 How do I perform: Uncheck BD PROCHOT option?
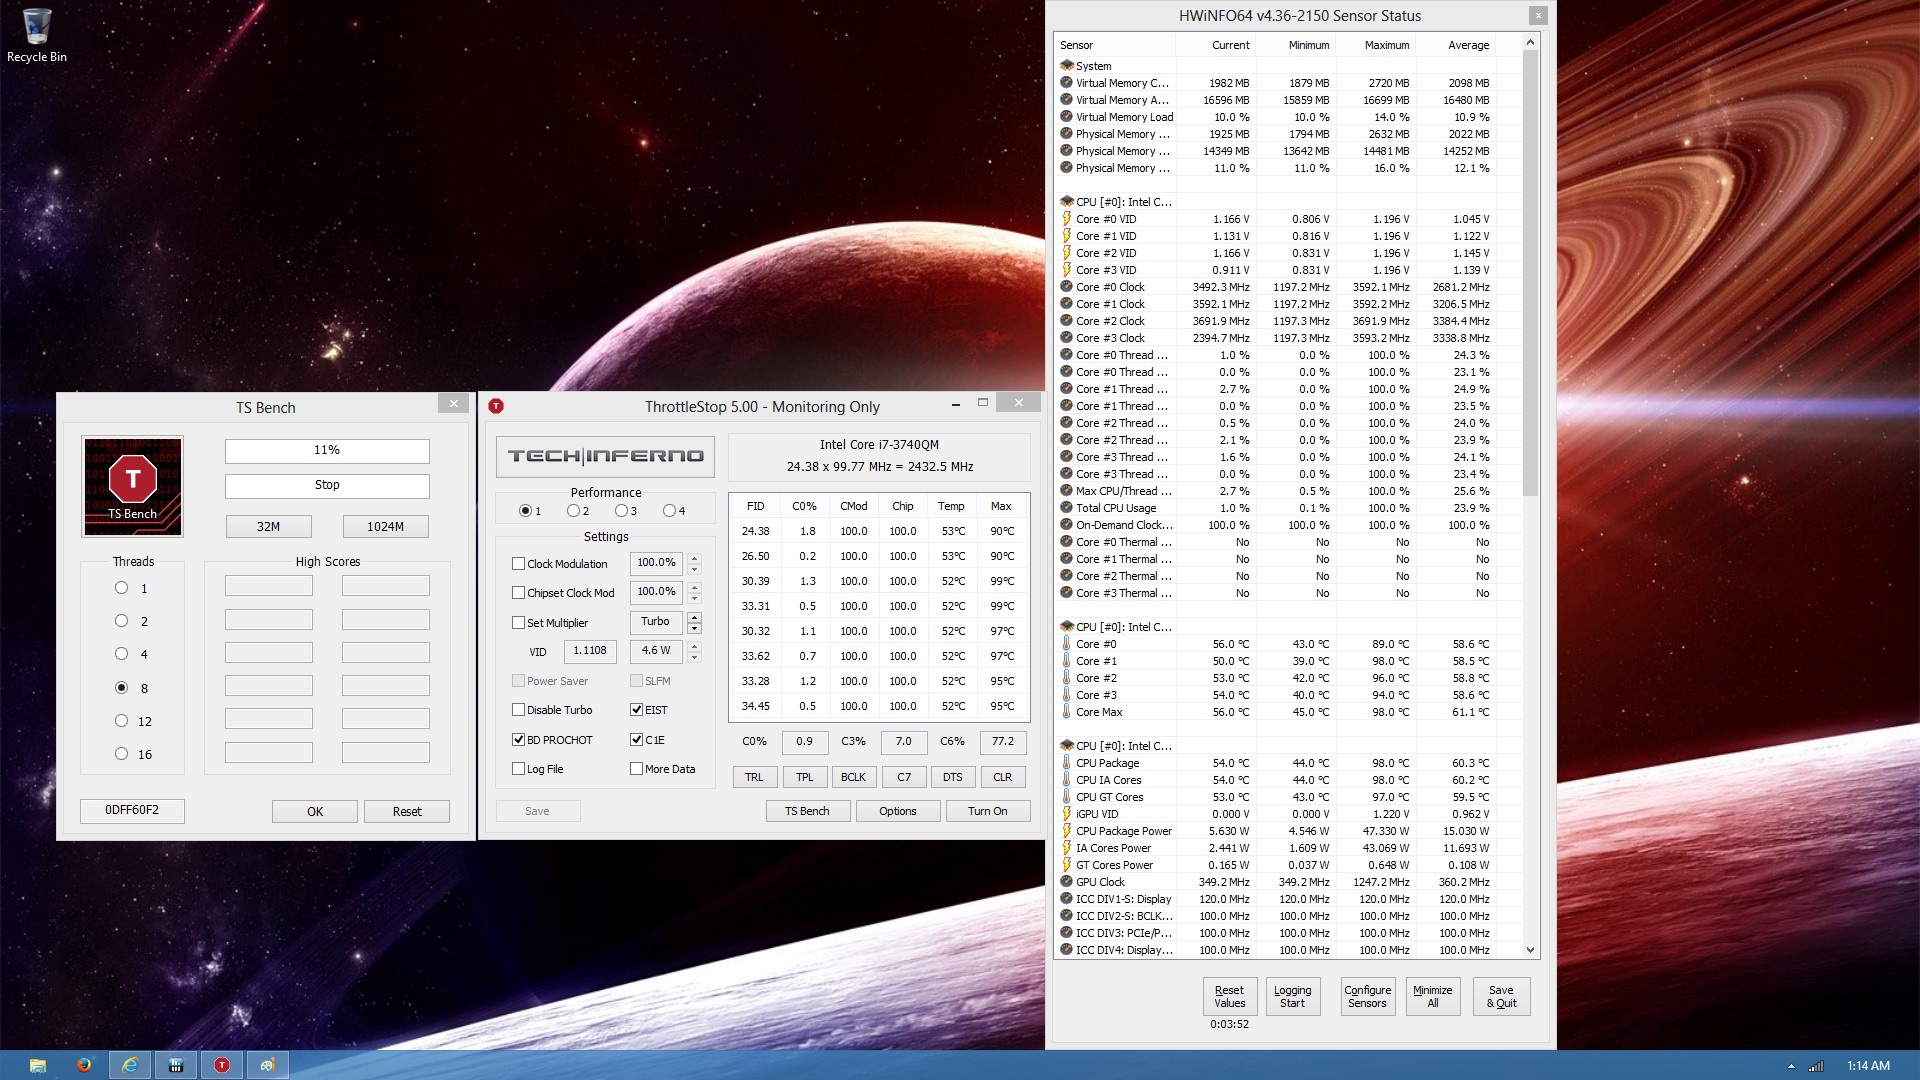coord(518,740)
